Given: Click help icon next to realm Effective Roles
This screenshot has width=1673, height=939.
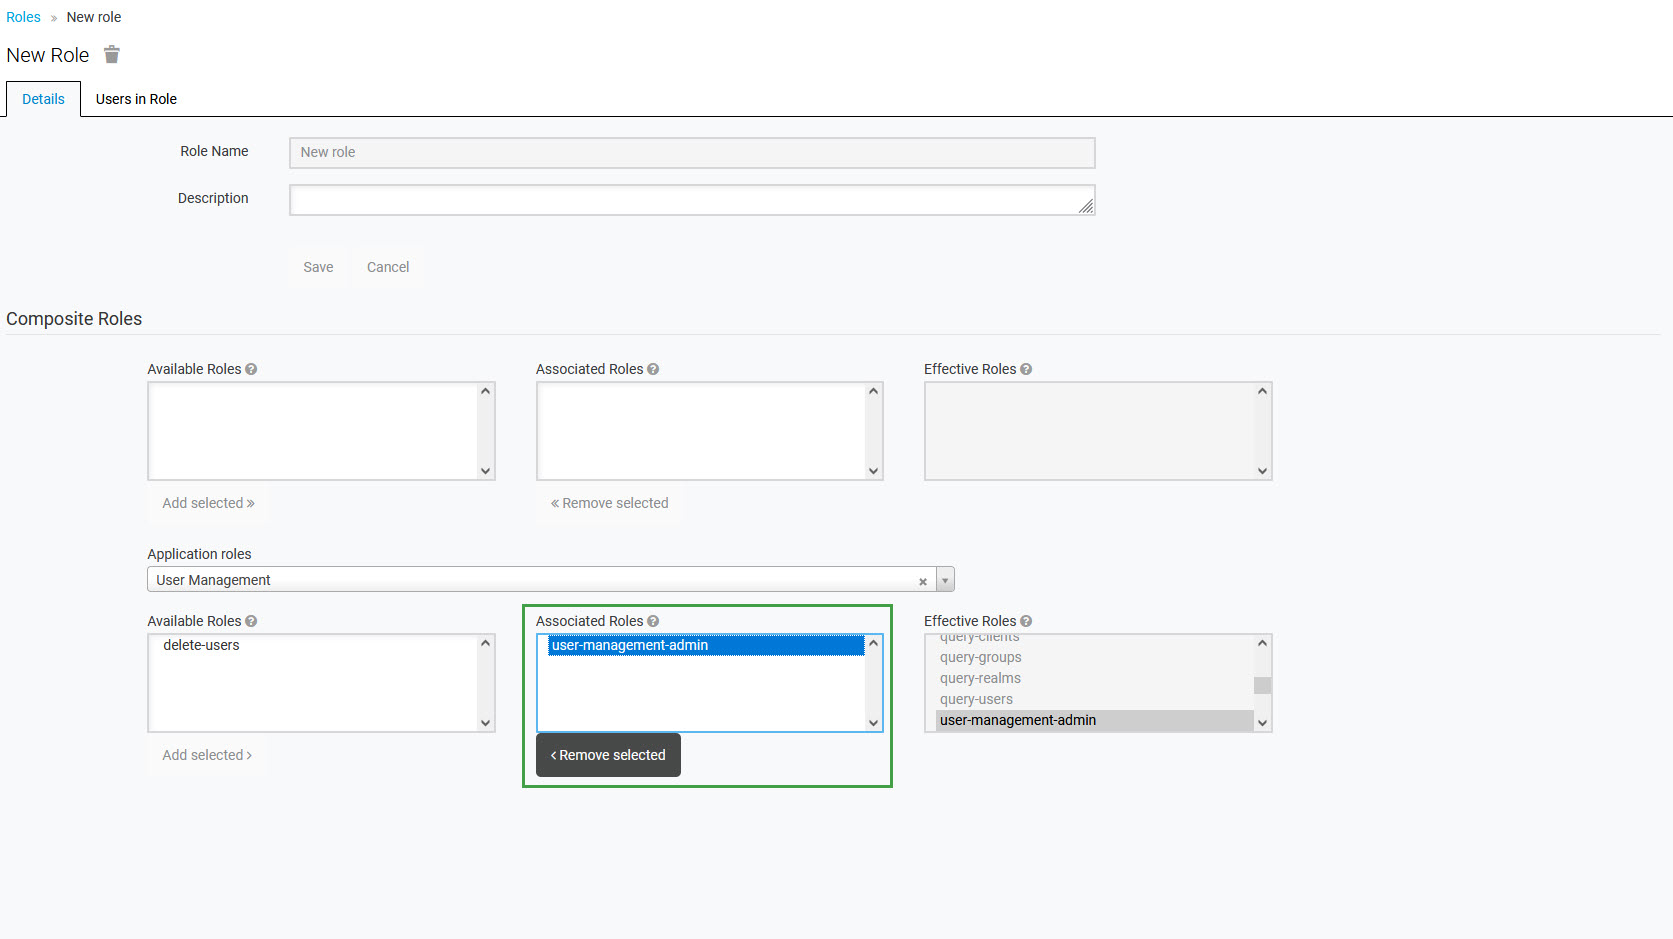Looking at the screenshot, I should (1026, 369).
